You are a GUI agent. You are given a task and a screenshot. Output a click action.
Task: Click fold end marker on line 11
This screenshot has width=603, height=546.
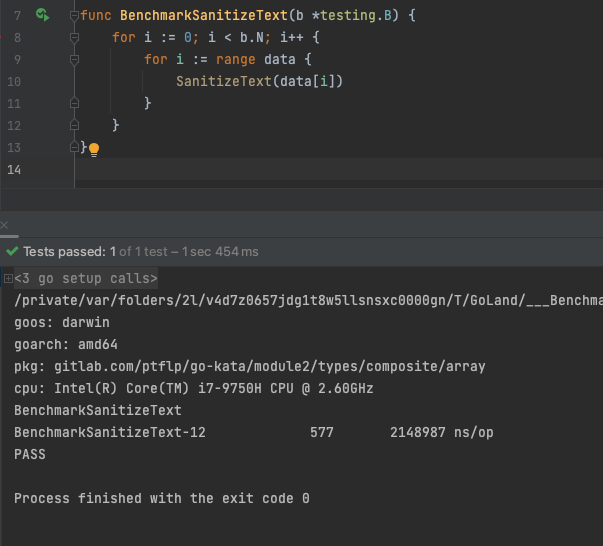(75, 104)
